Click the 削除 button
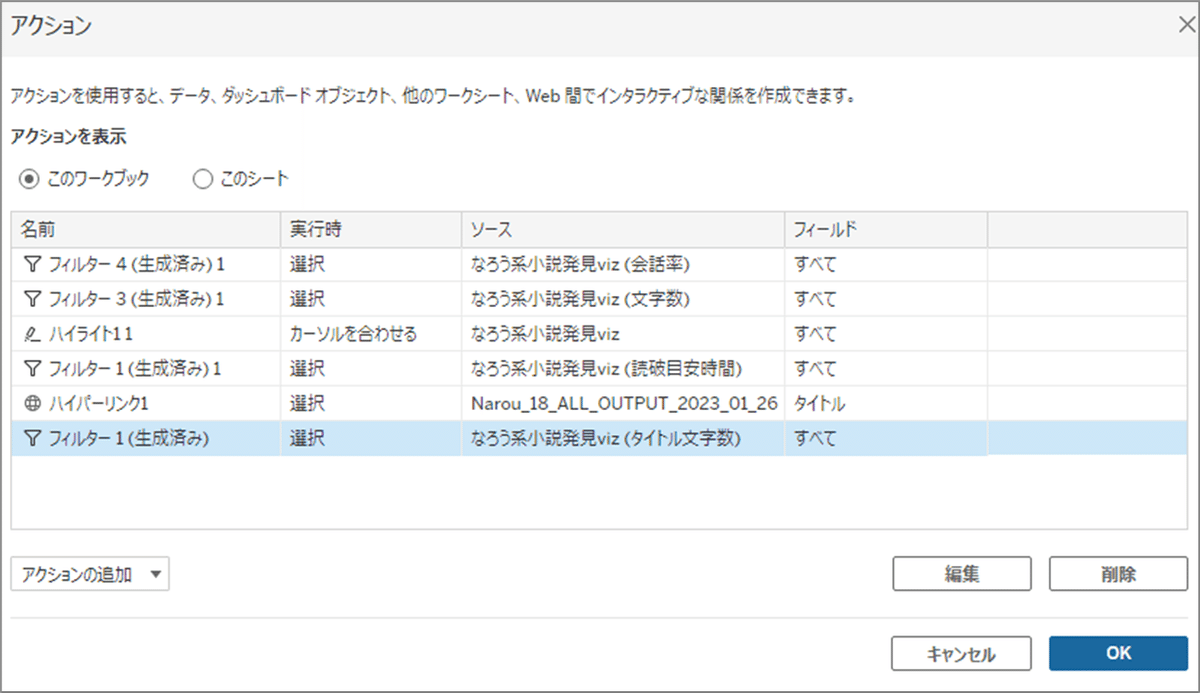Image resolution: width=1200 pixels, height=693 pixels. [x=1118, y=574]
